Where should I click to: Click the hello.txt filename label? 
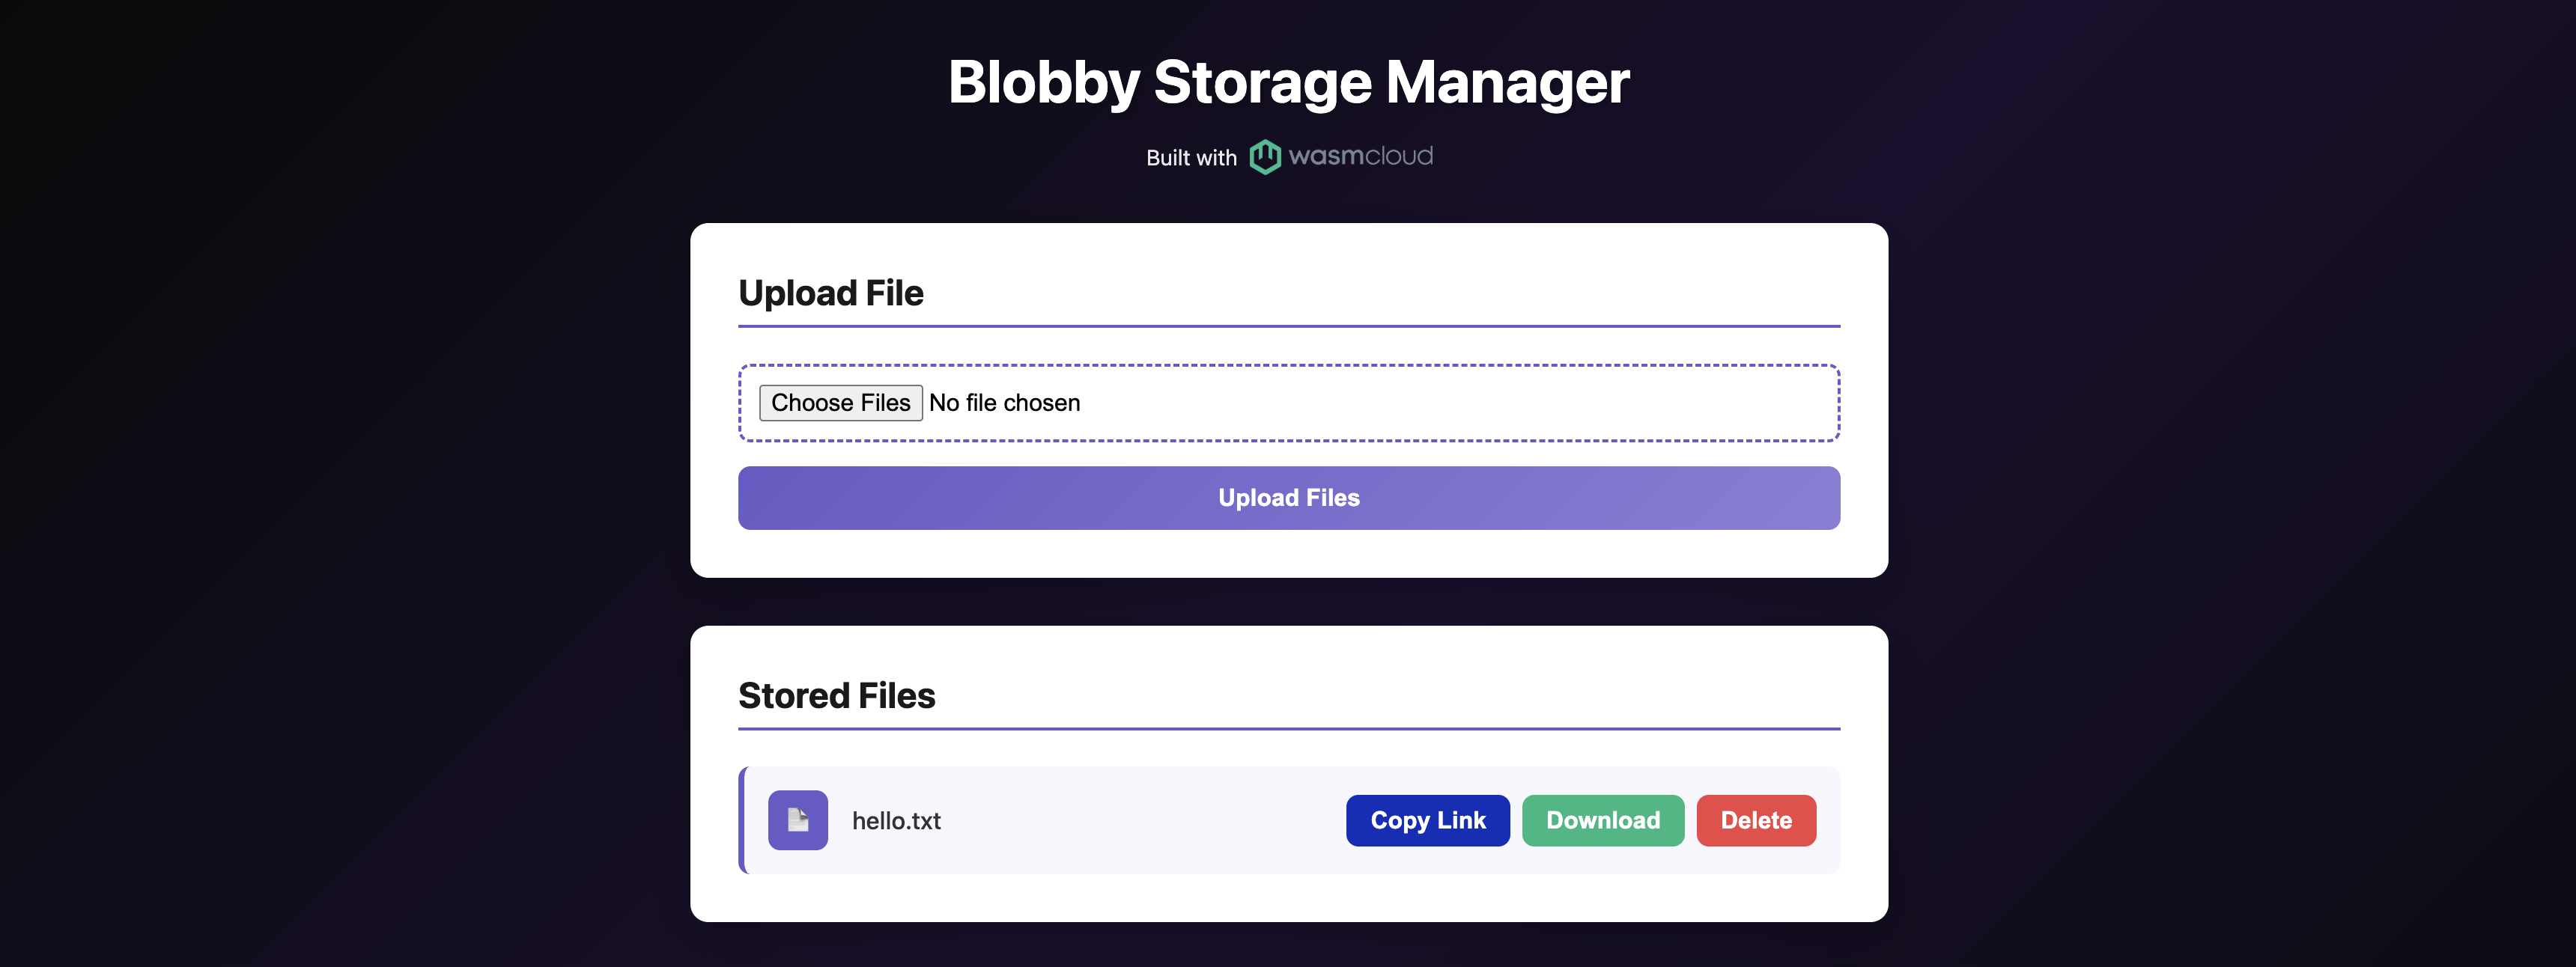click(896, 820)
